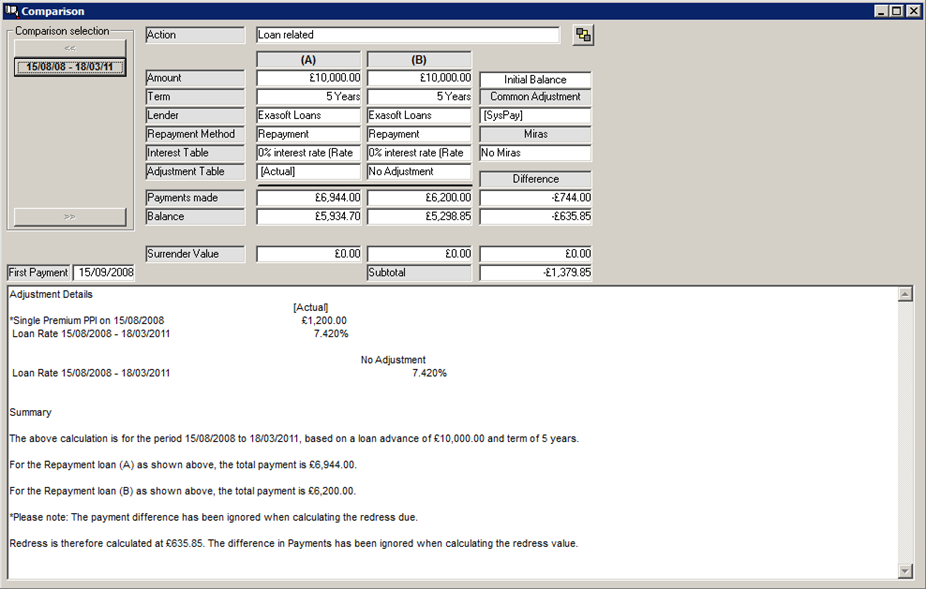
Task: Click Amount field in column B
Action: (x=419, y=78)
